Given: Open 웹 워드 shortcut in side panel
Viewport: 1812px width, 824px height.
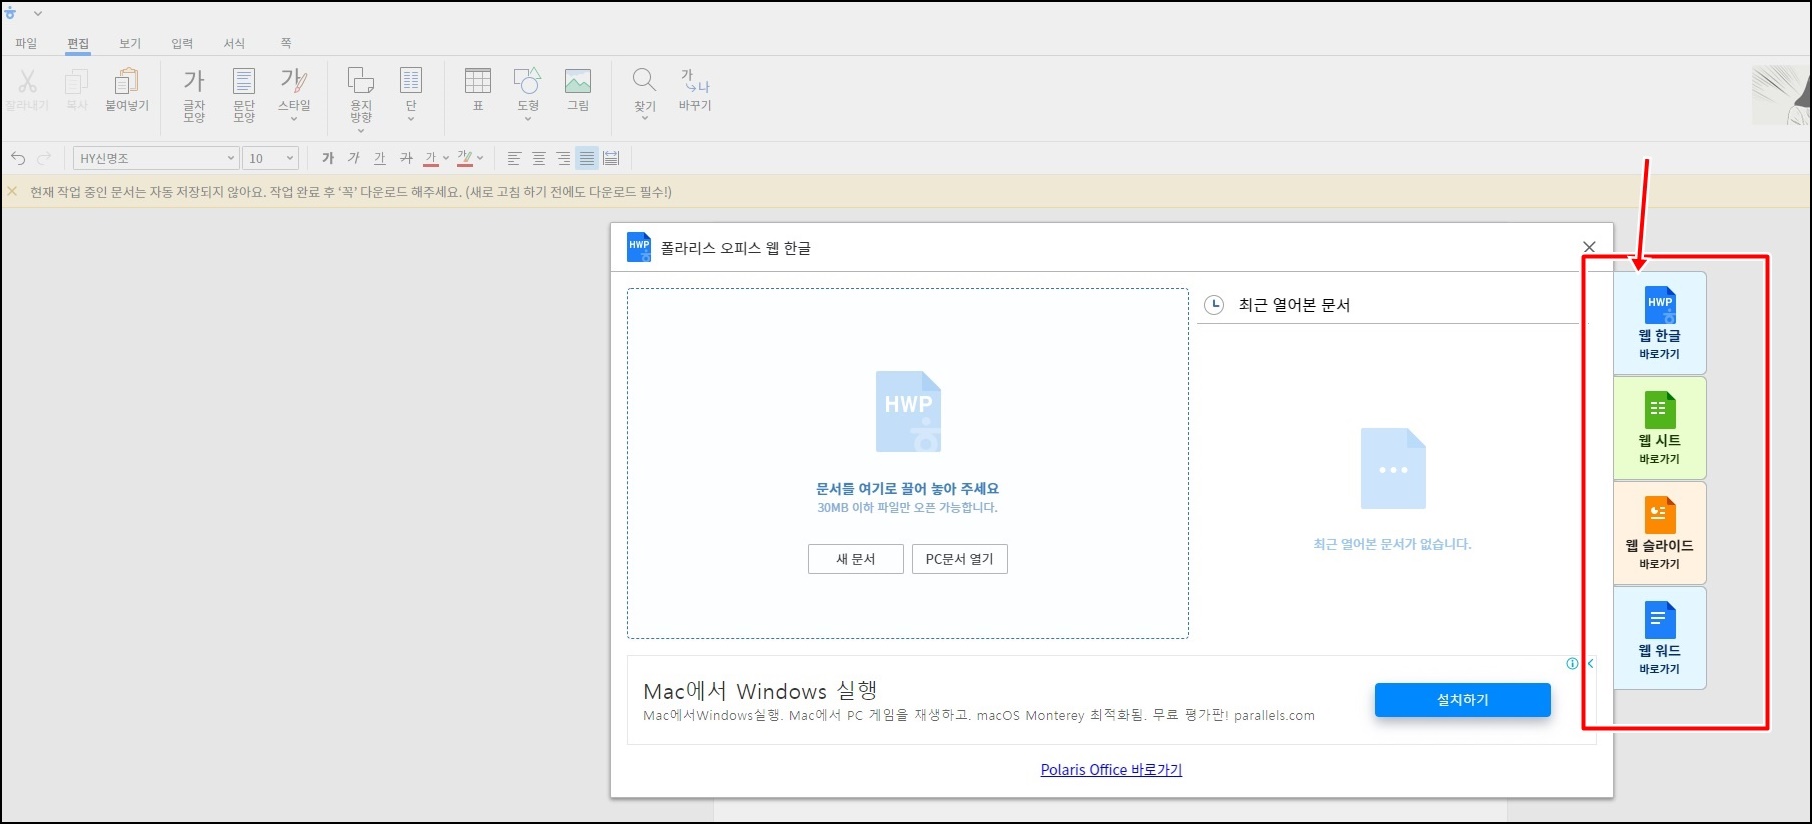Looking at the screenshot, I should [x=1659, y=638].
